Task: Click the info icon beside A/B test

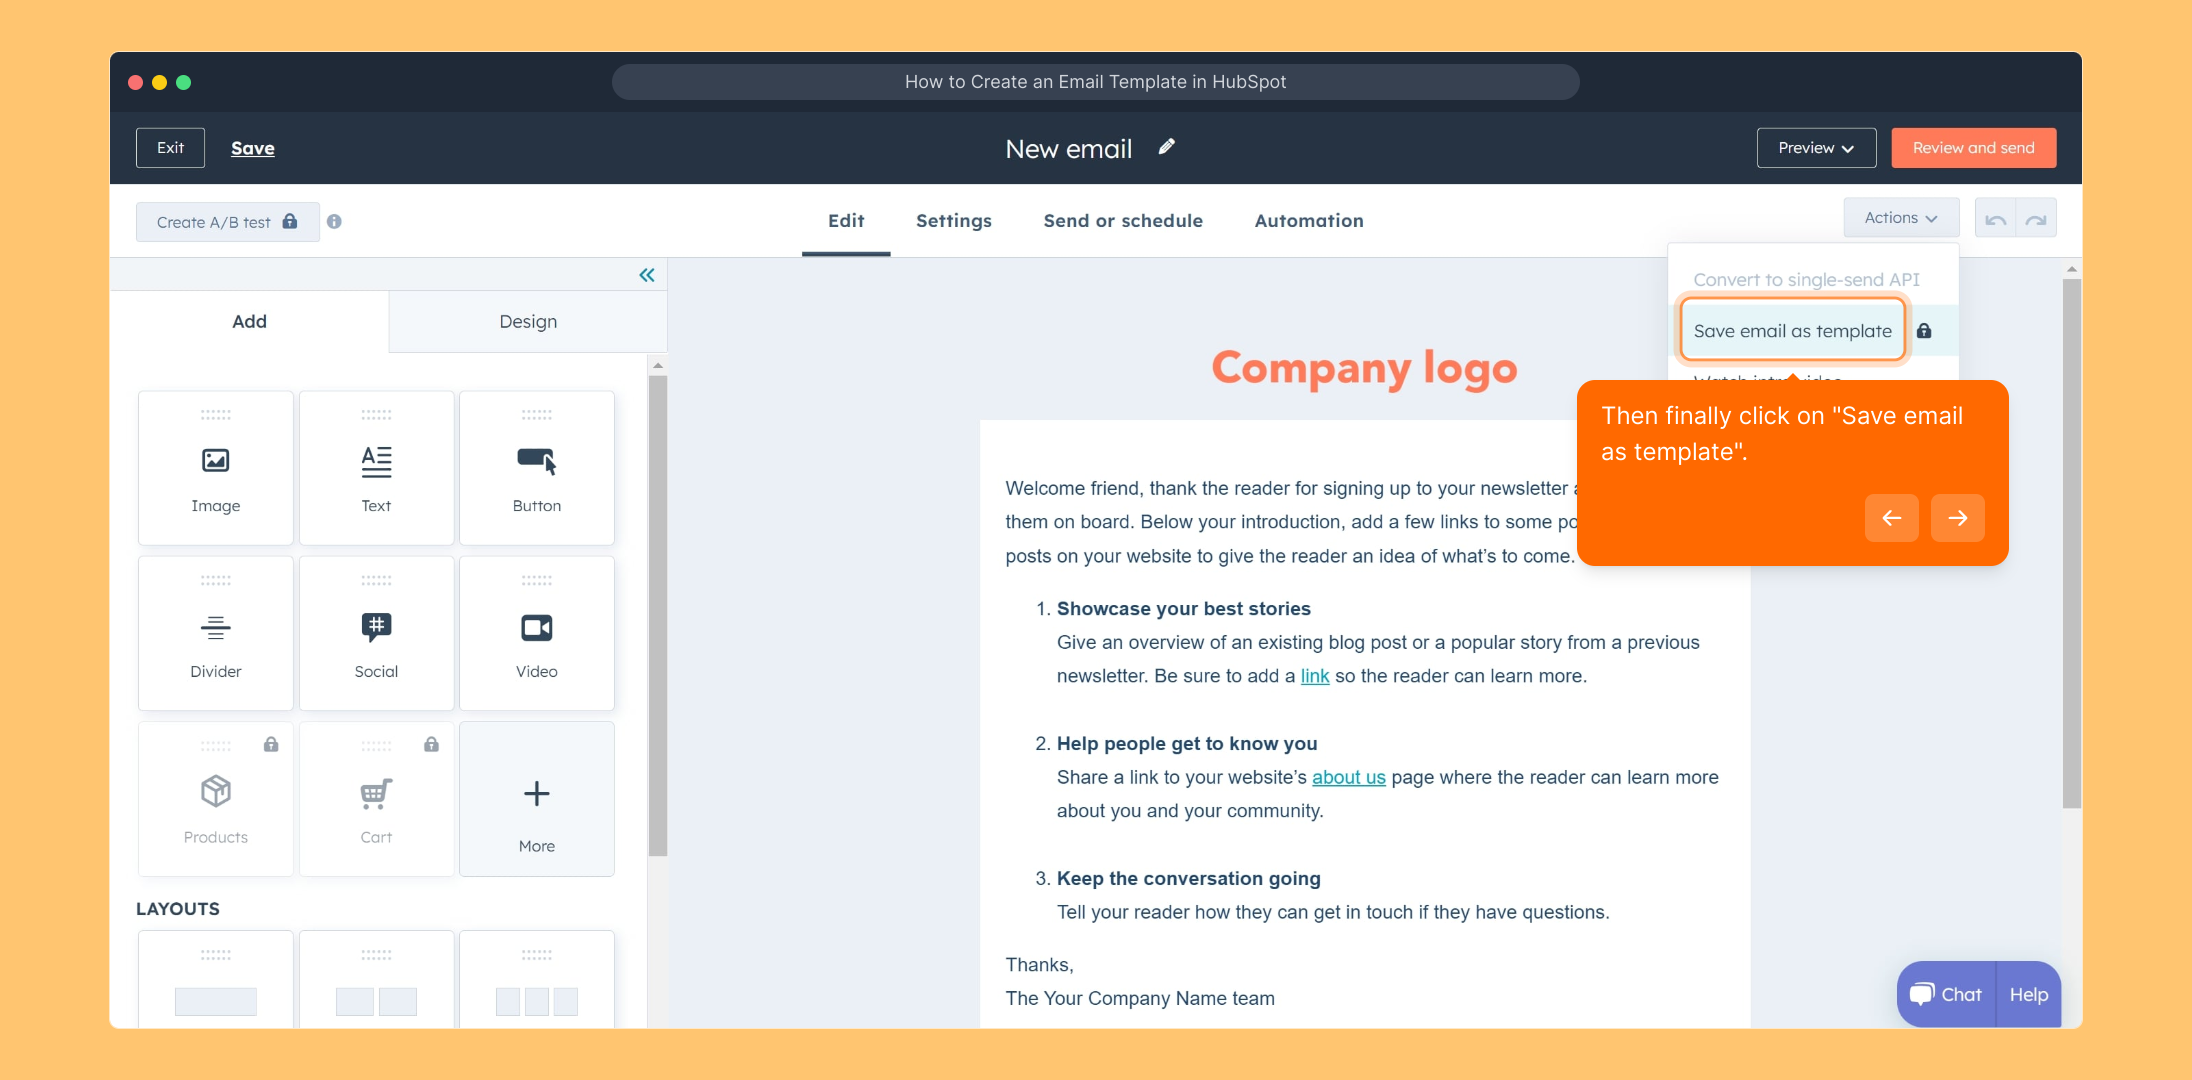Action: pyautogui.click(x=334, y=222)
